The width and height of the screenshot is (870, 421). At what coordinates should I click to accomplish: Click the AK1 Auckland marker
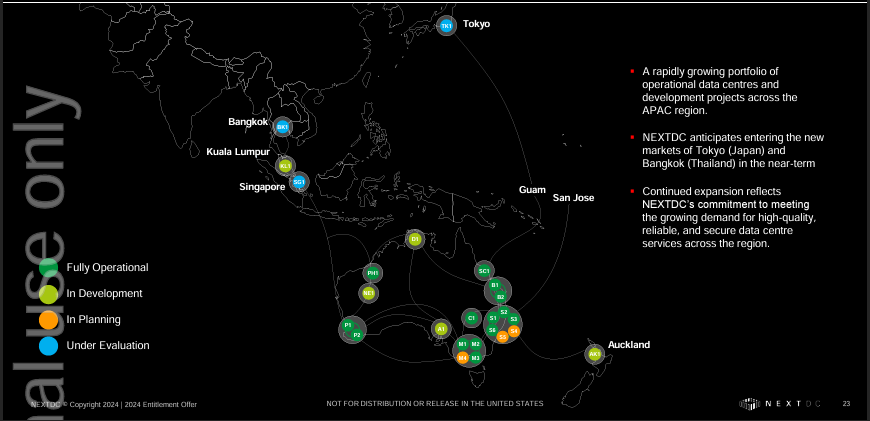[x=594, y=354]
